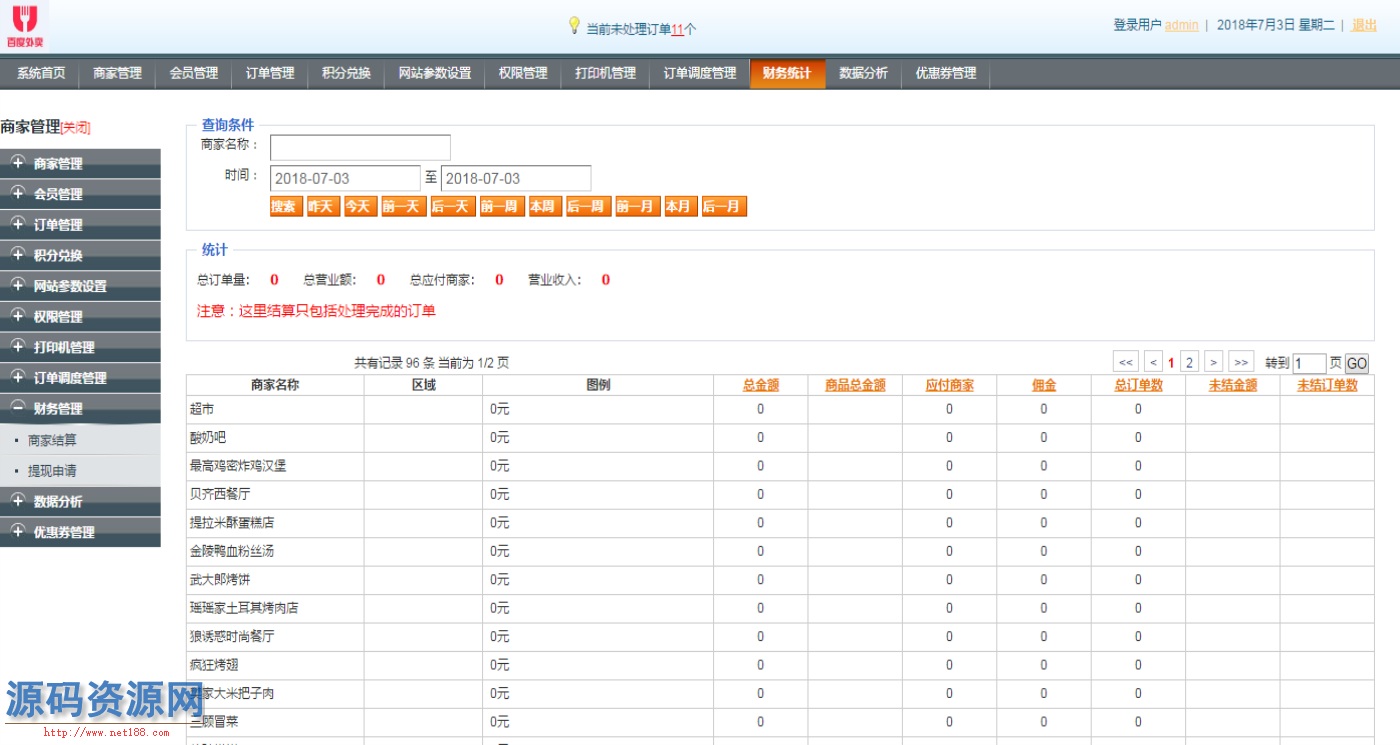Sort by 总订单数 column header
Image resolution: width=1400 pixels, height=745 pixels.
click(x=1139, y=385)
